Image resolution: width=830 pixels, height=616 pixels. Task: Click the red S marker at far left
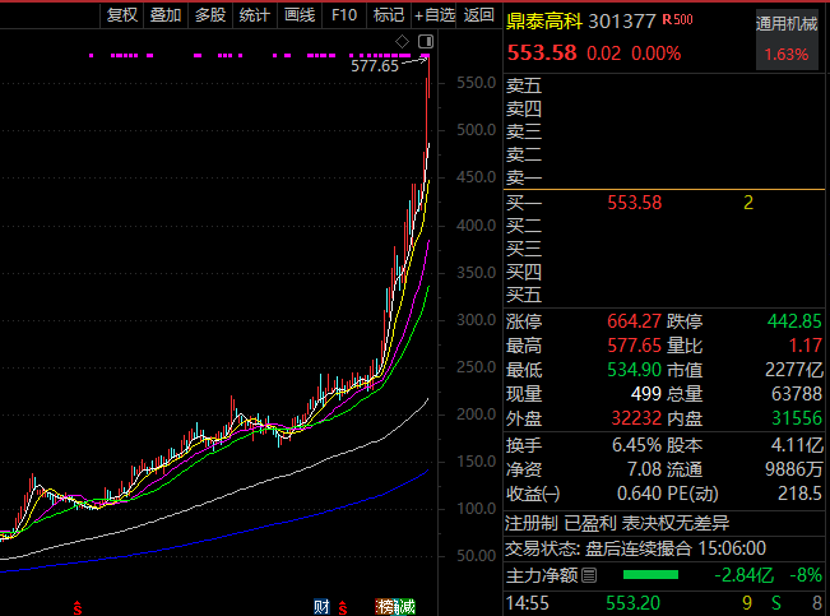pyautogui.click(x=78, y=608)
